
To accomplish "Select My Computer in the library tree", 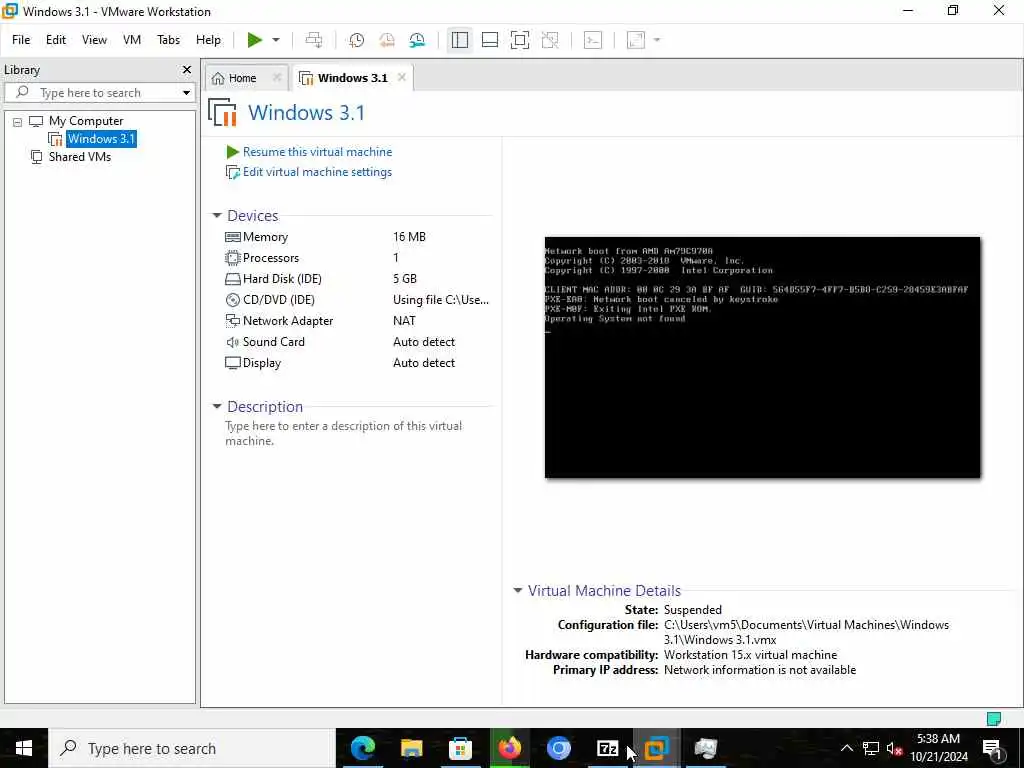I will 86,121.
